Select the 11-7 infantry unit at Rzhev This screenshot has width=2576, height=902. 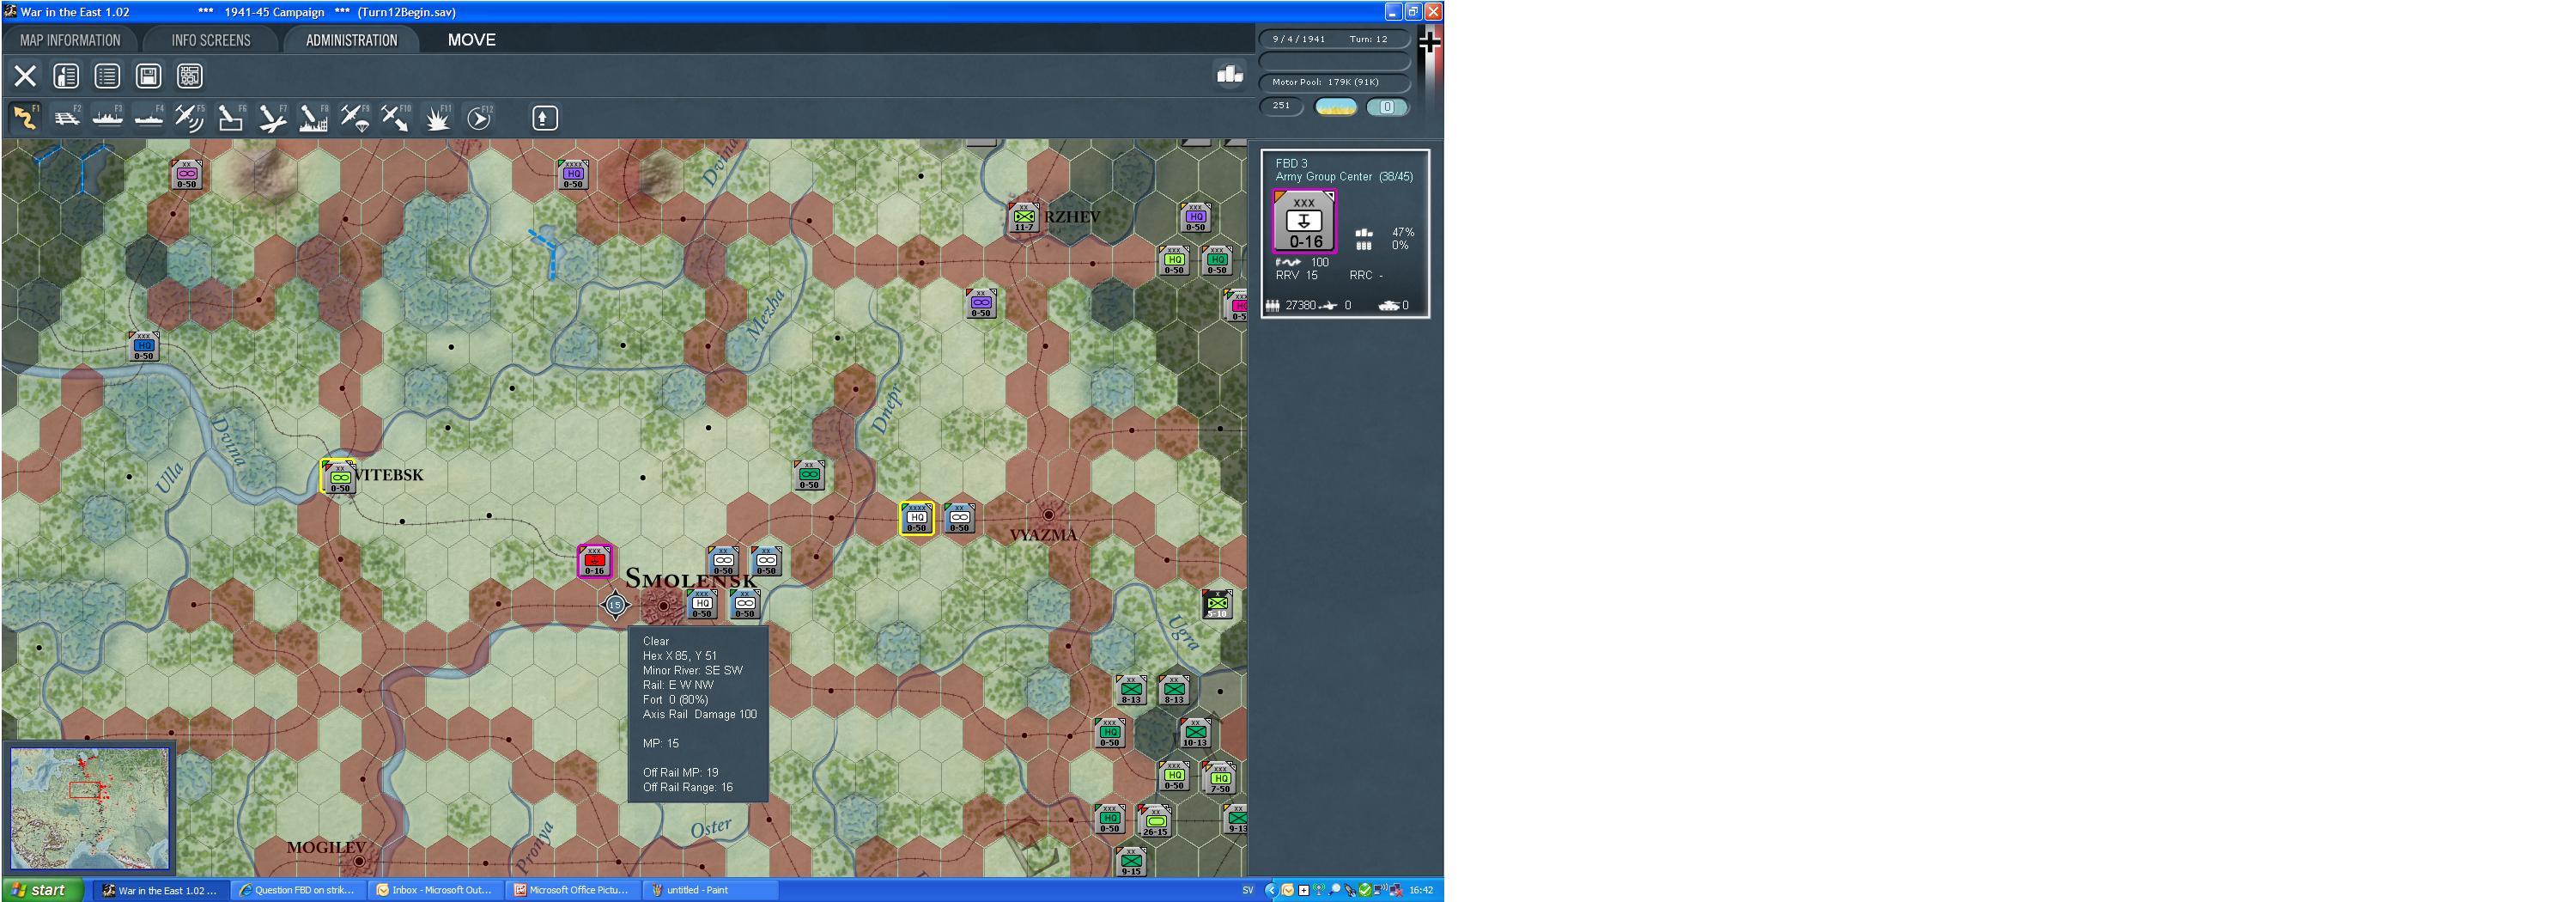click(x=1023, y=217)
